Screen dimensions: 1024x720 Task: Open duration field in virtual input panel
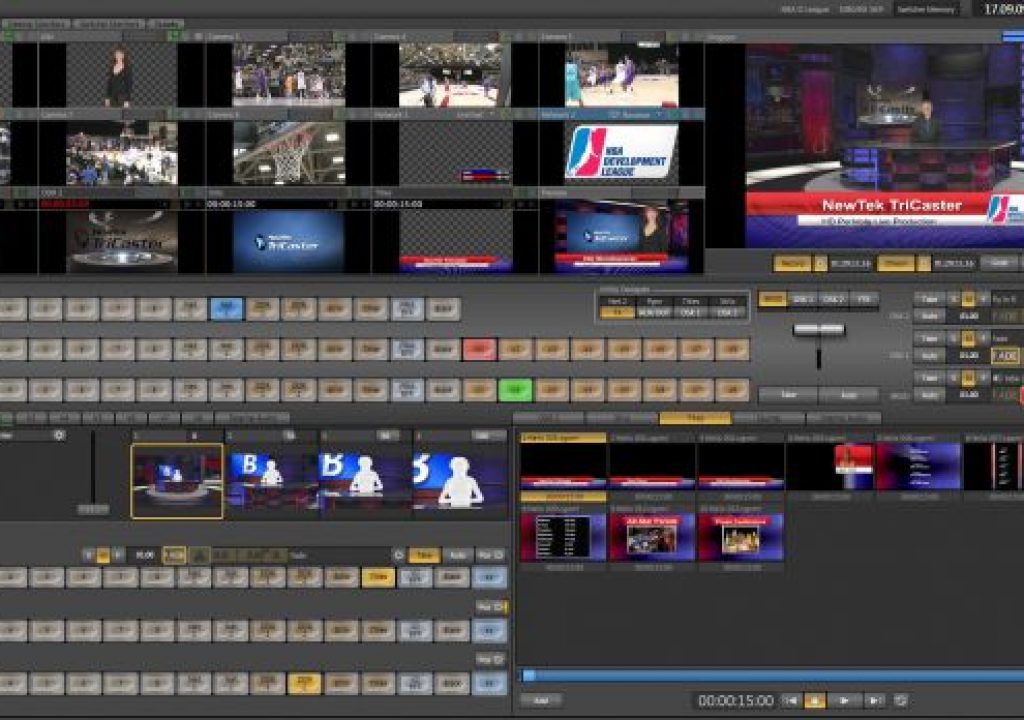coord(144,555)
